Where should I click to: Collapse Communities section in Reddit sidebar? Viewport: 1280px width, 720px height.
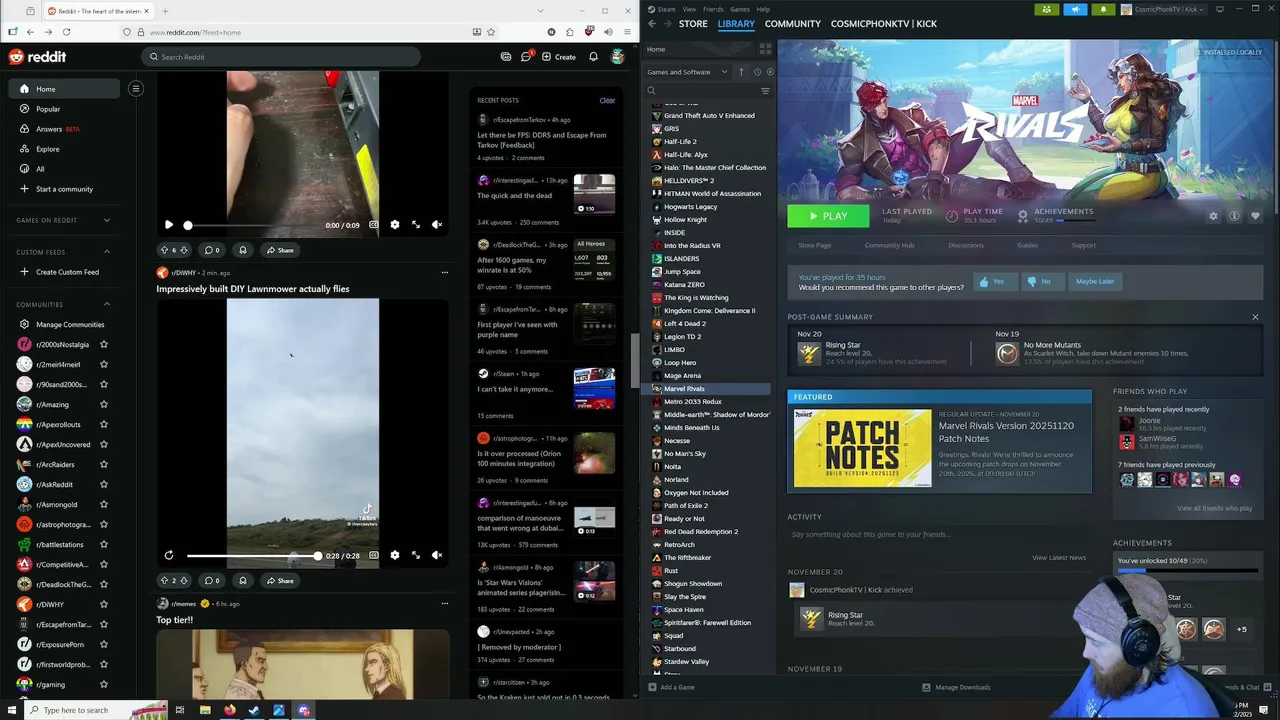point(107,304)
